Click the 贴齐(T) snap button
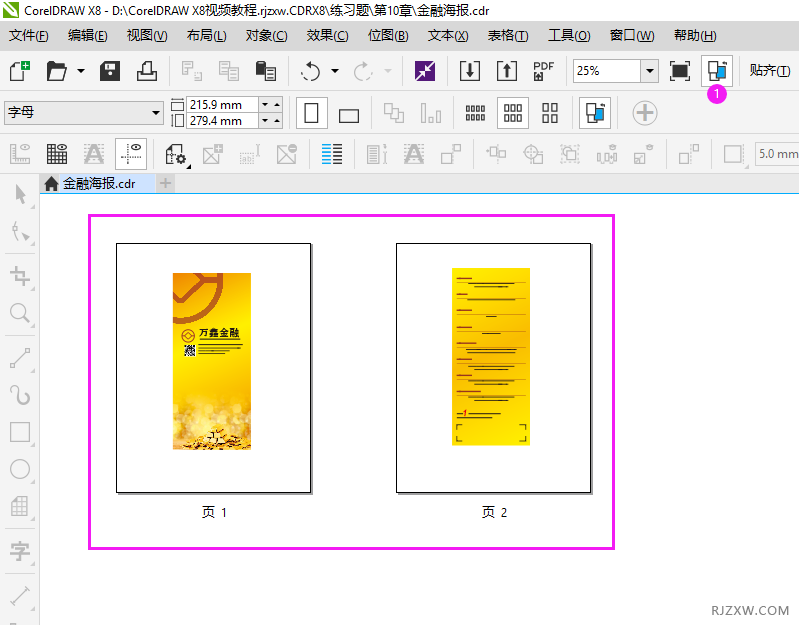Screen dimensions: 799x625 click(769, 70)
